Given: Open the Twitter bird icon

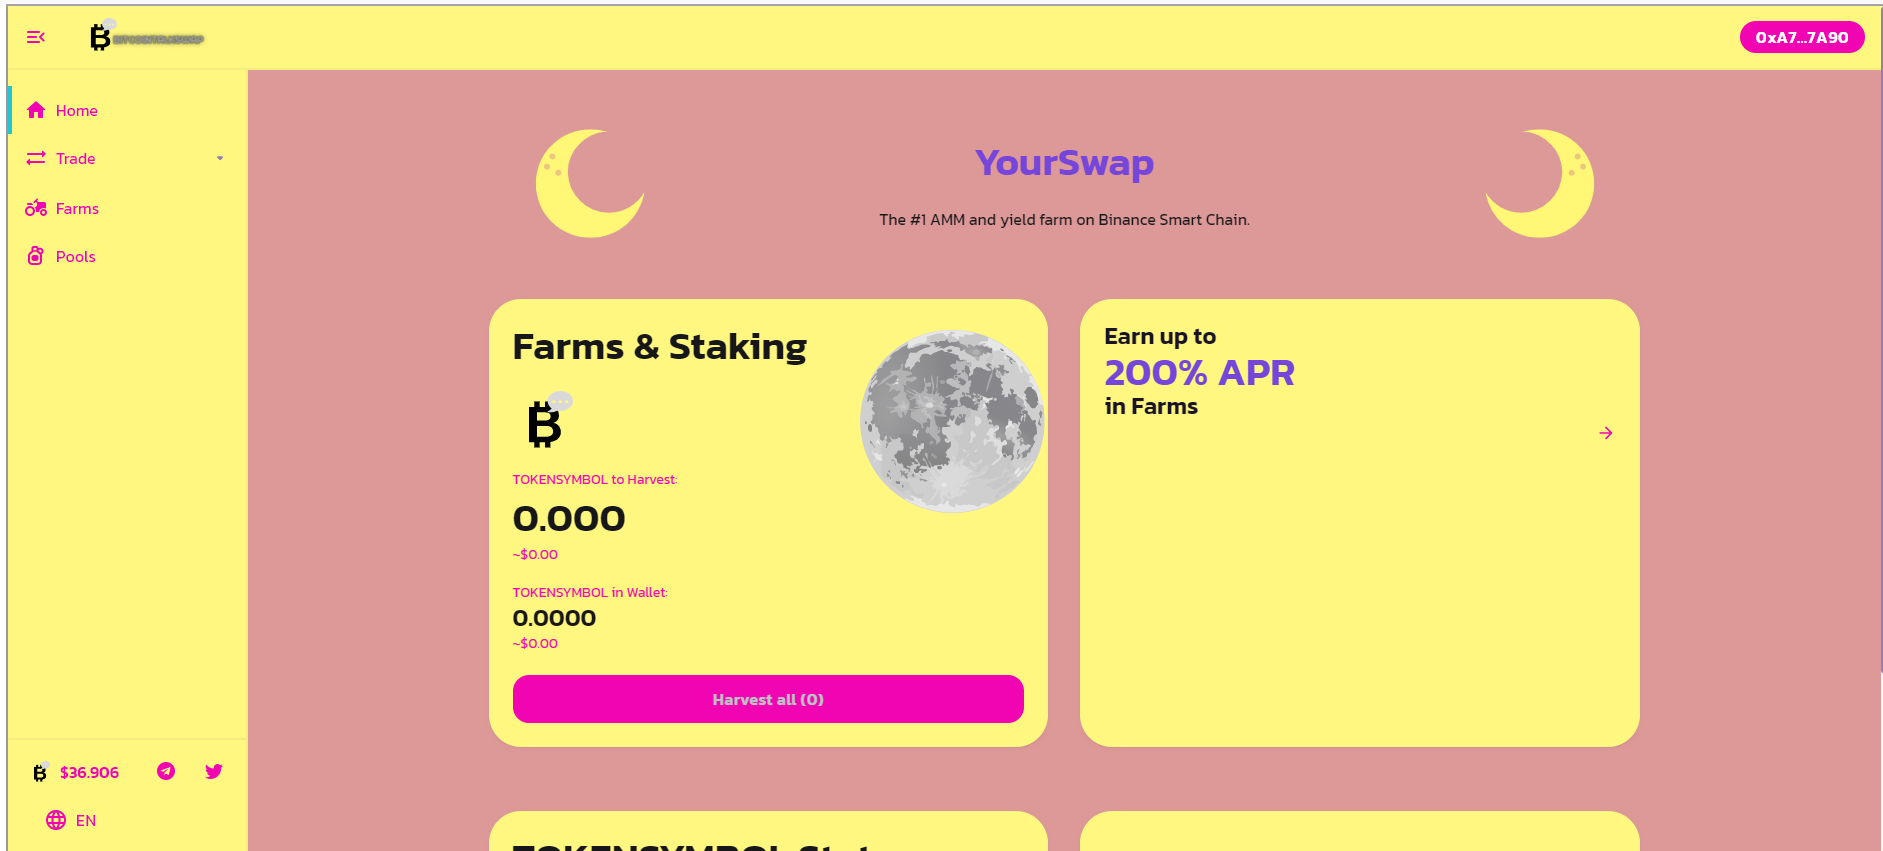Looking at the screenshot, I should pos(214,771).
